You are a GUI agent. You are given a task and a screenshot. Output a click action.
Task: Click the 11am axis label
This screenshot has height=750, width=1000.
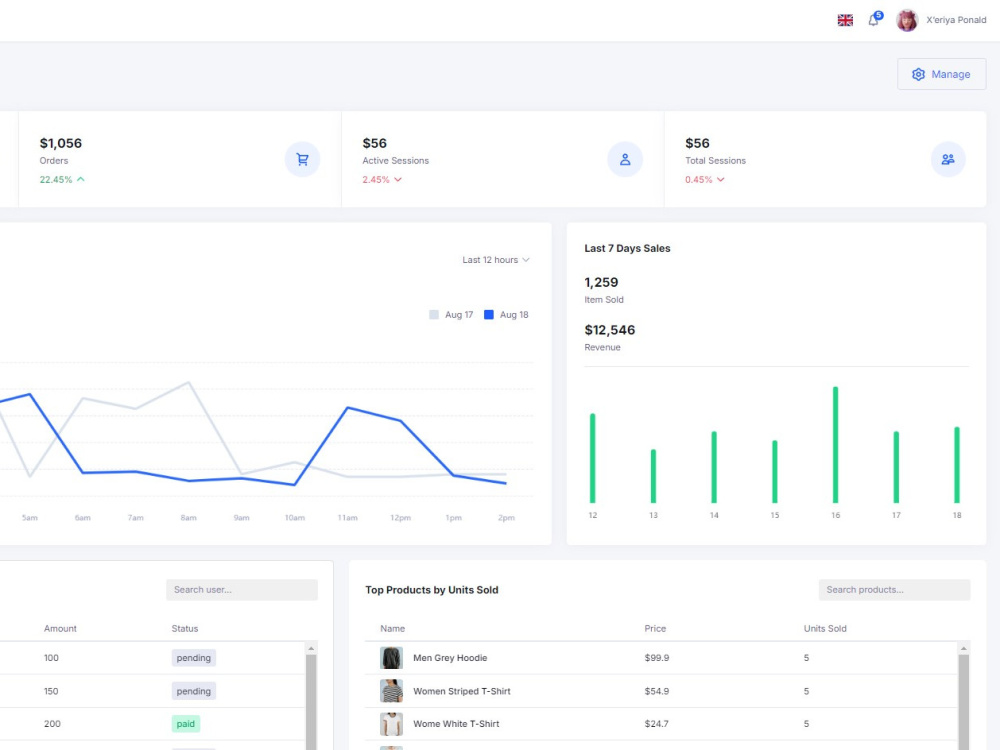348,518
